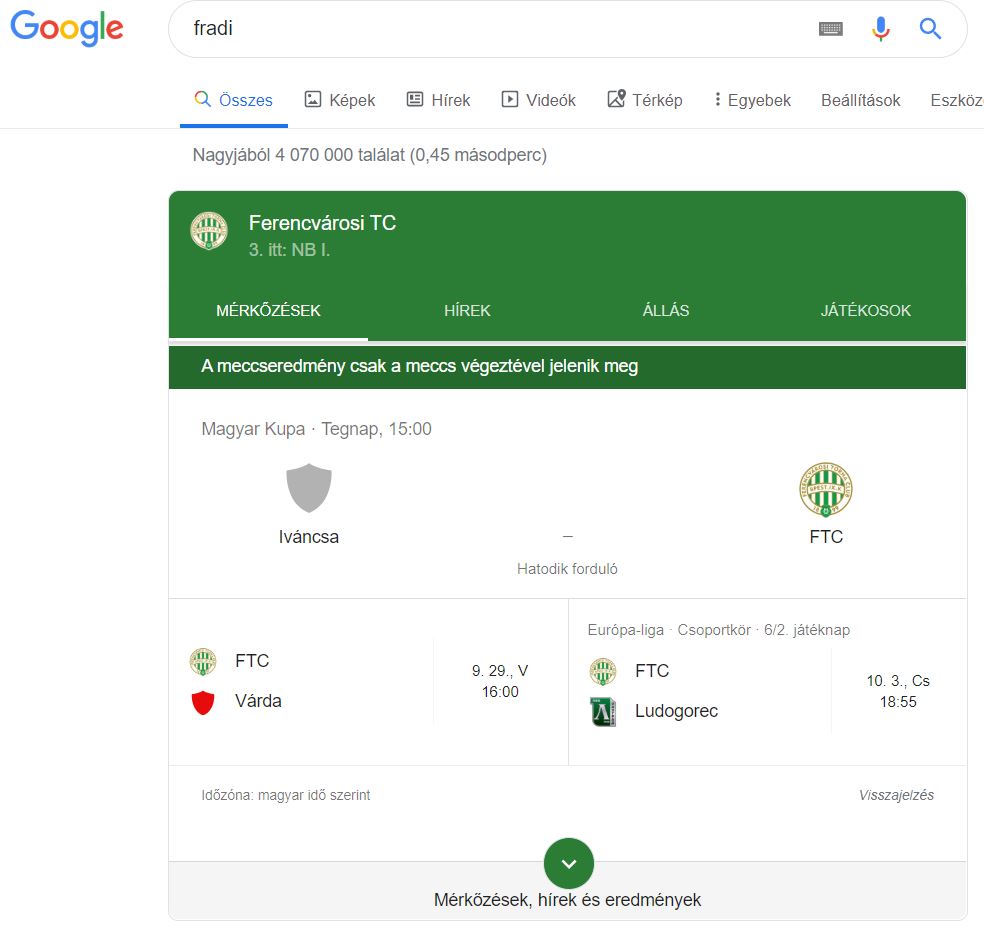
Task: Click the '10. 3., Cs 18:55' date
Action: [898, 692]
